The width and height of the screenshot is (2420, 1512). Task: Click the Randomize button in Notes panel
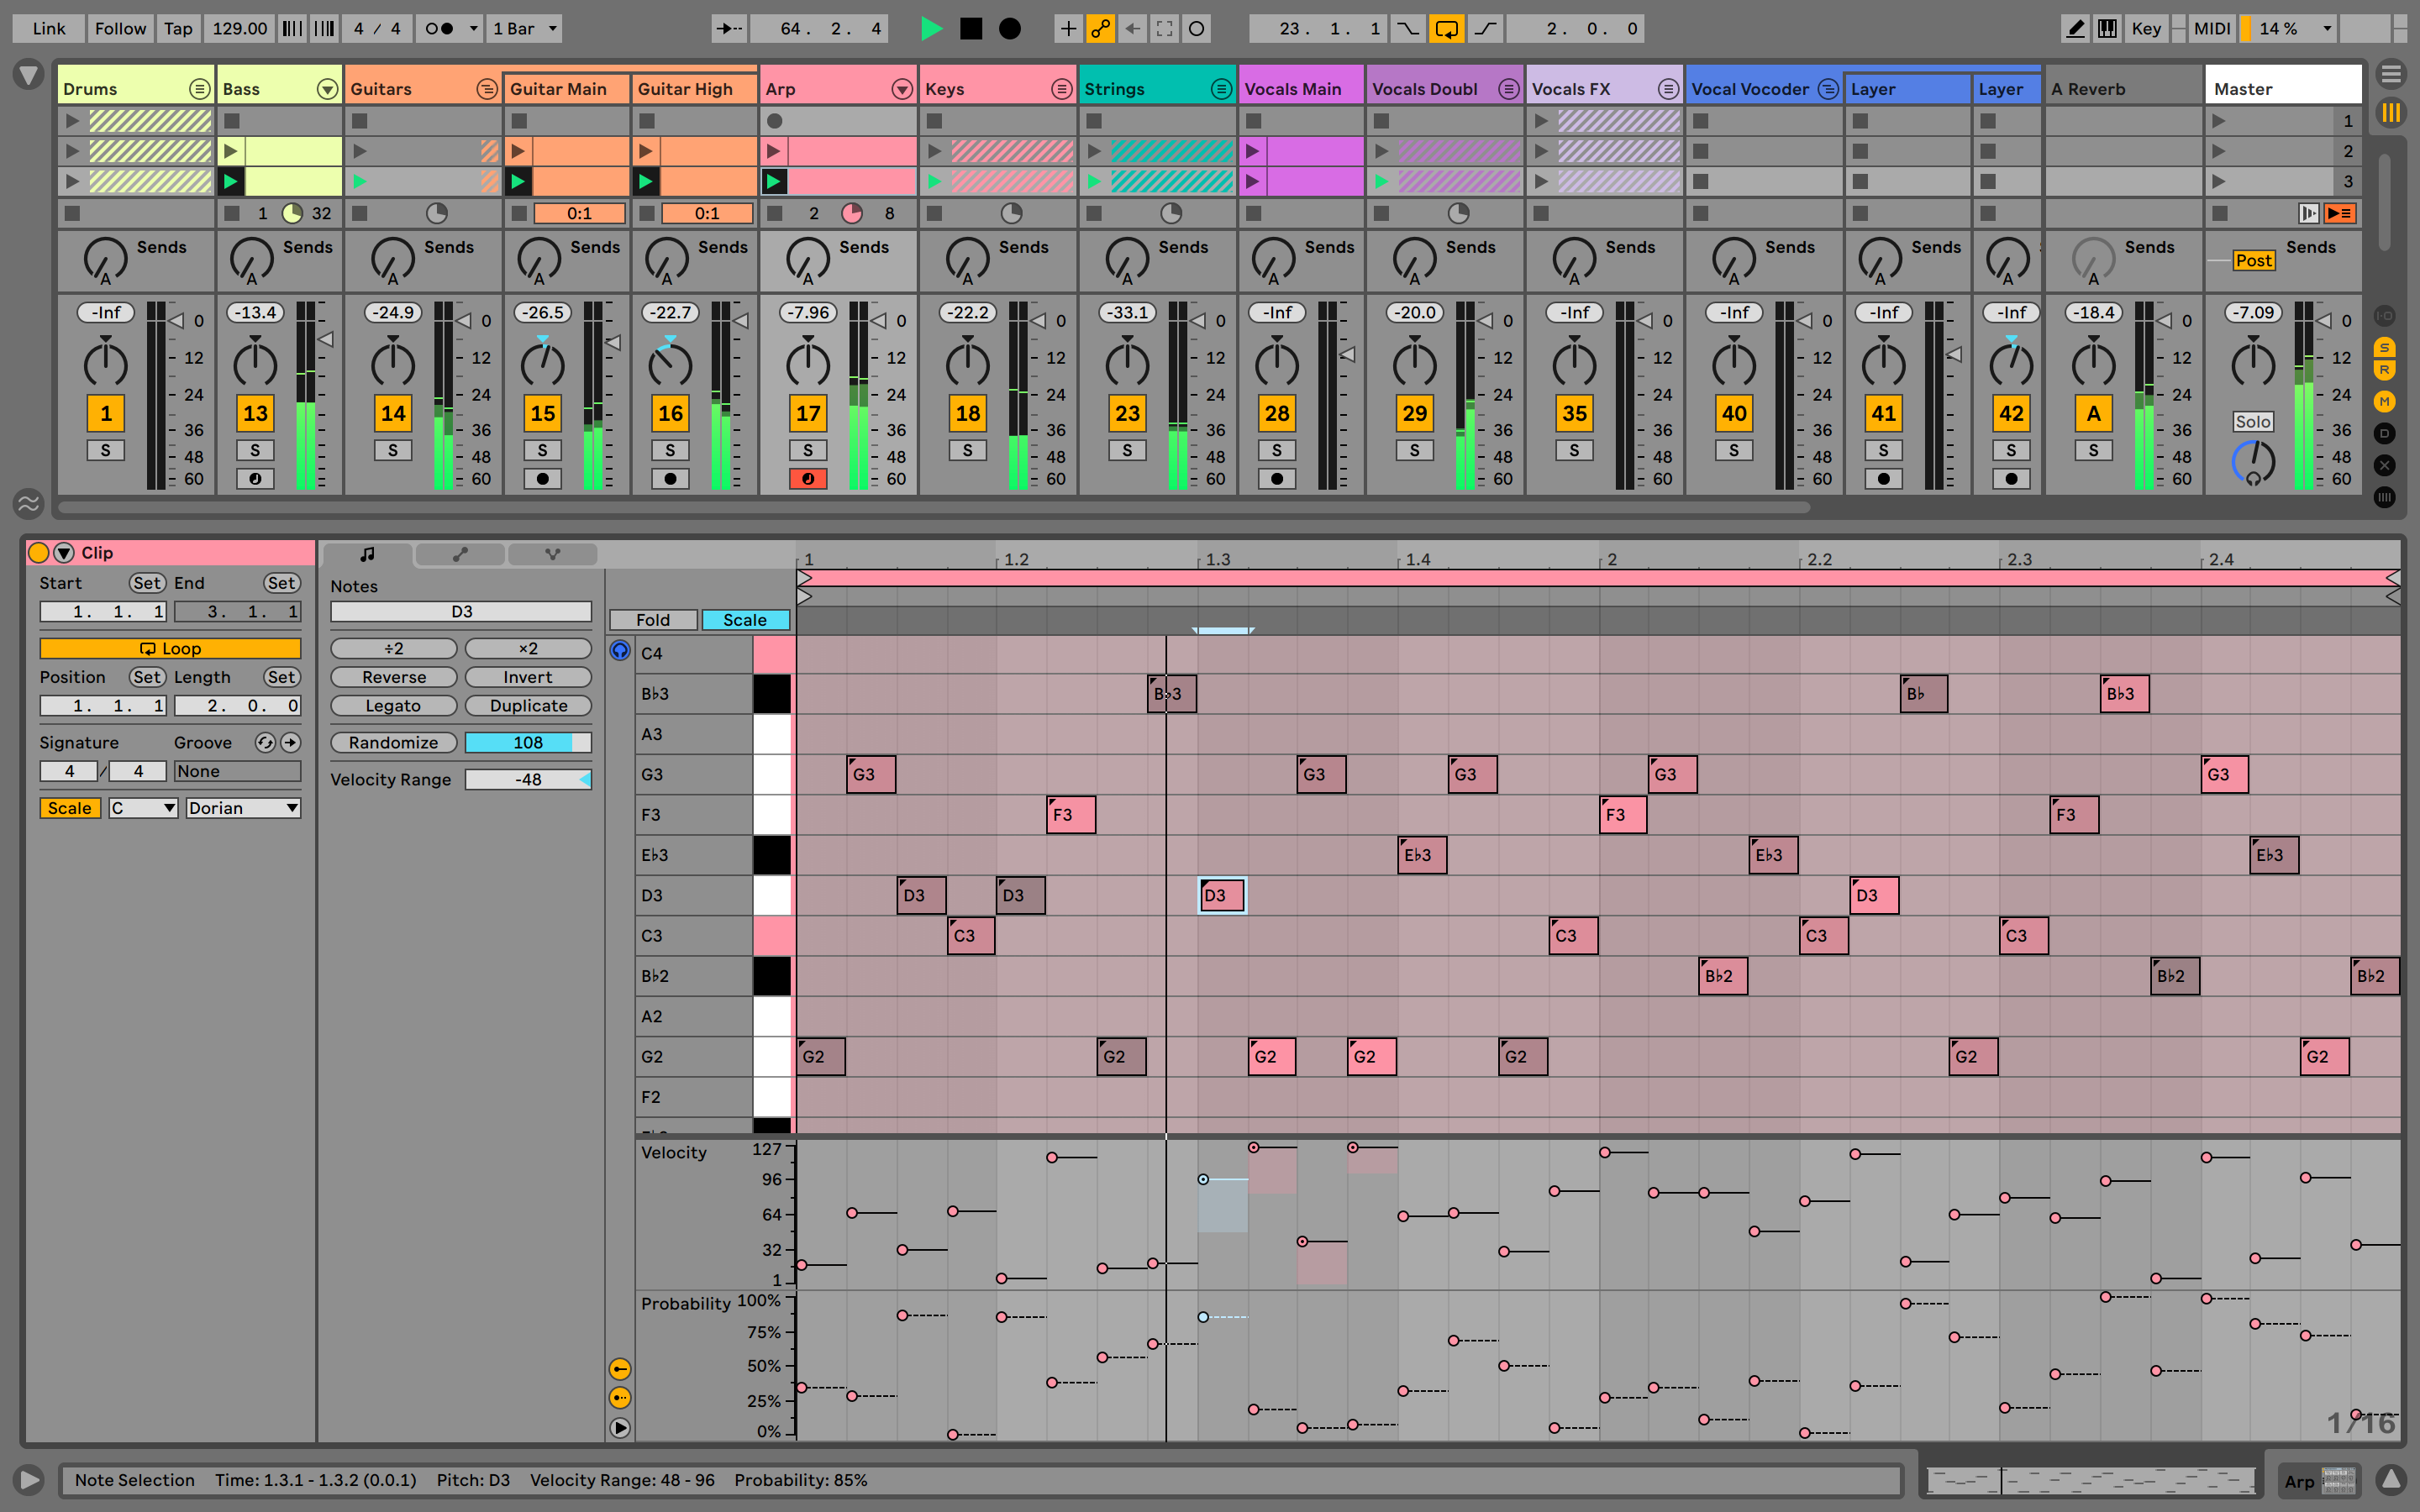coord(390,742)
